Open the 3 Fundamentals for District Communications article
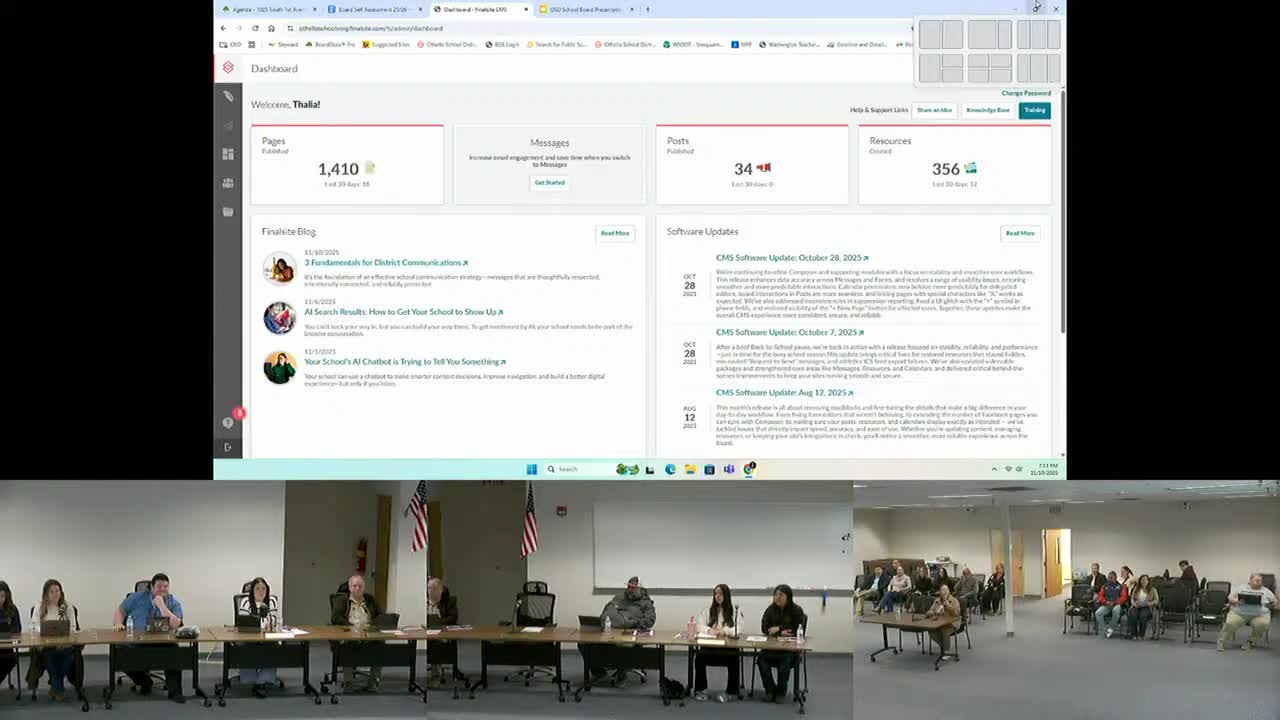Image resolution: width=1280 pixels, height=720 pixels. [x=385, y=262]
